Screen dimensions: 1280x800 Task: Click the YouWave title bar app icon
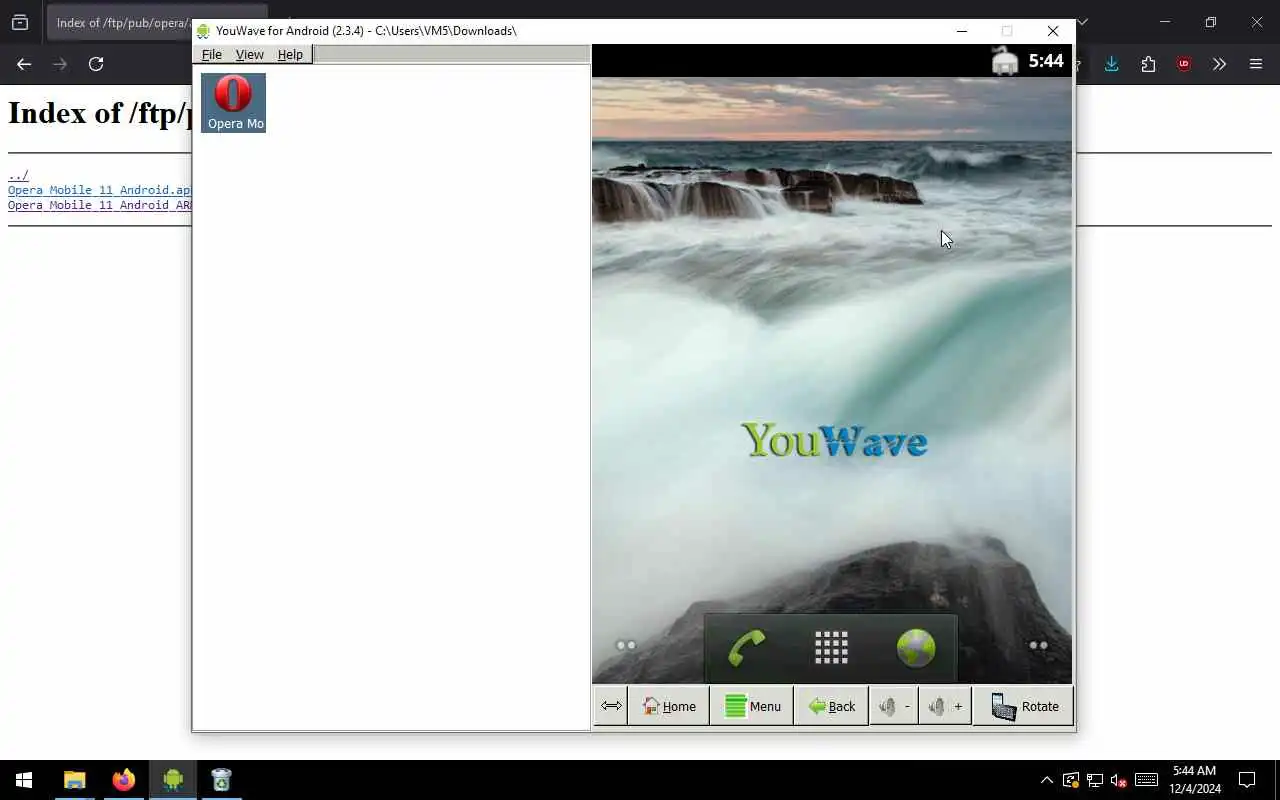click(x=204, y=31)
